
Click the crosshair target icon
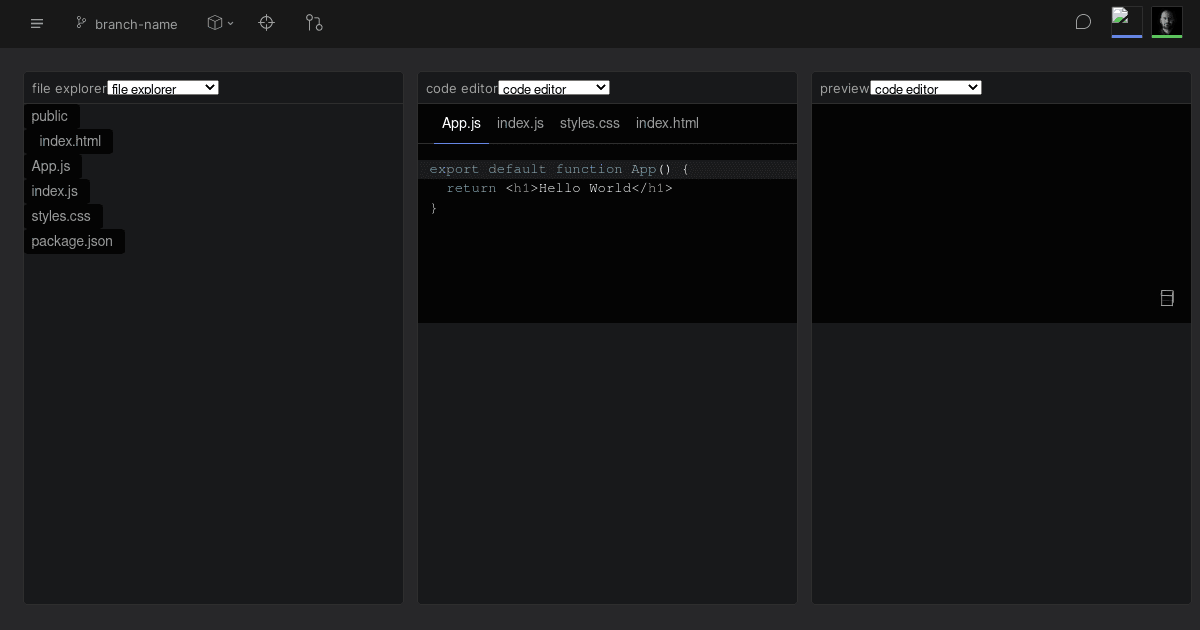[267, 22]
